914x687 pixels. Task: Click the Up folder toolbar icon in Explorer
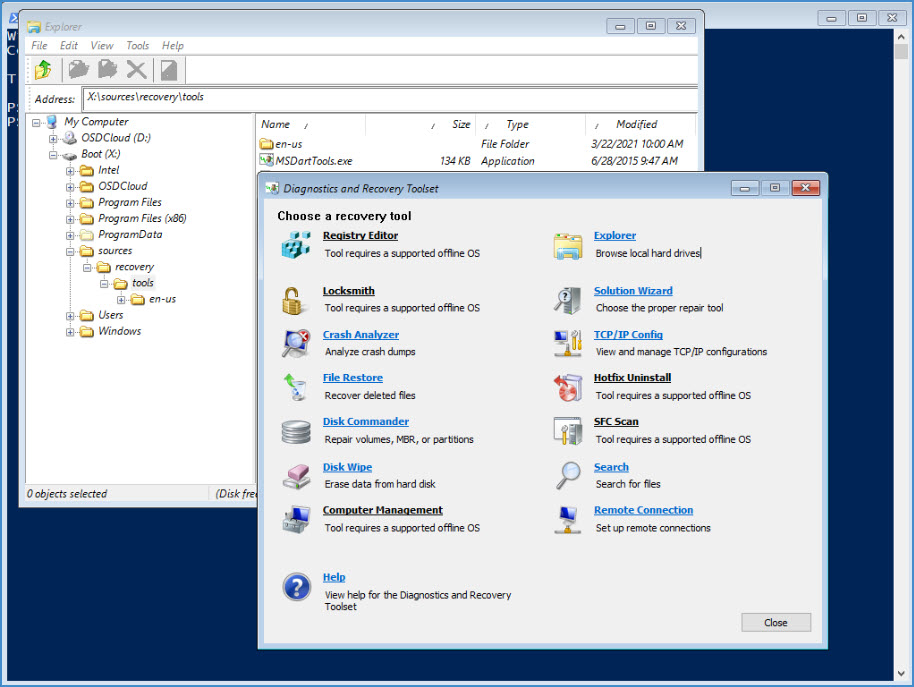pyautogui.click(x=43, y=70)
